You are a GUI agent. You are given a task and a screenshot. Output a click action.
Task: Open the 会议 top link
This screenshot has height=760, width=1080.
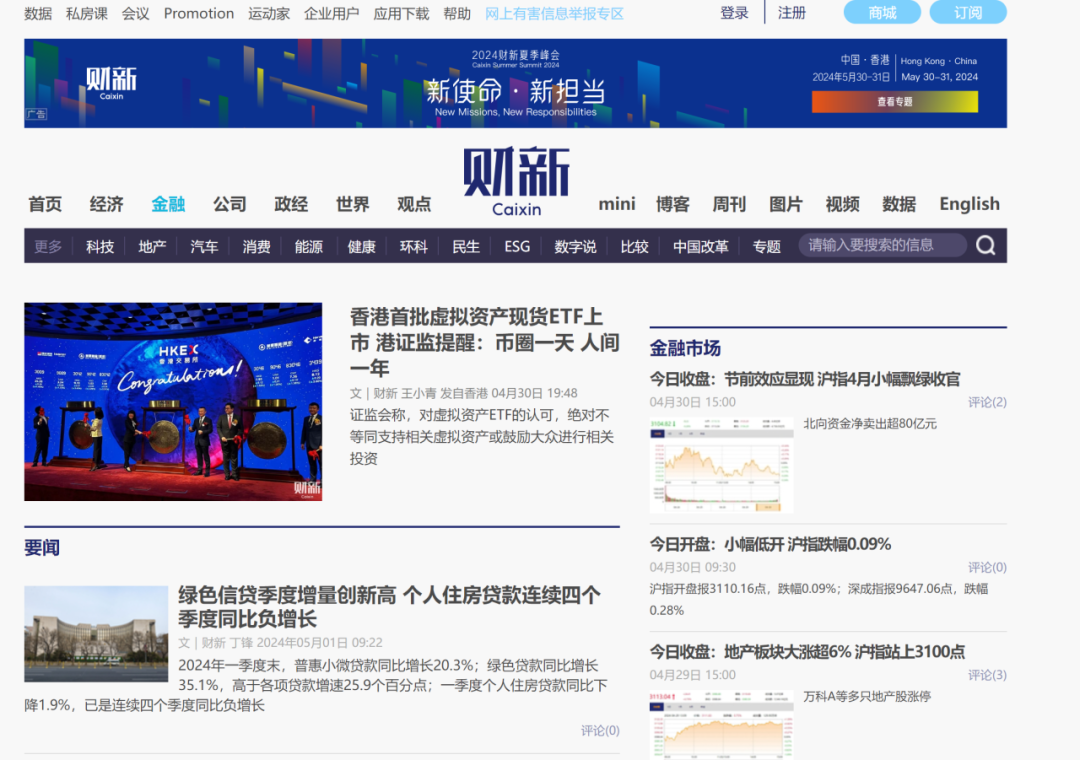click(x=136, y=14)
